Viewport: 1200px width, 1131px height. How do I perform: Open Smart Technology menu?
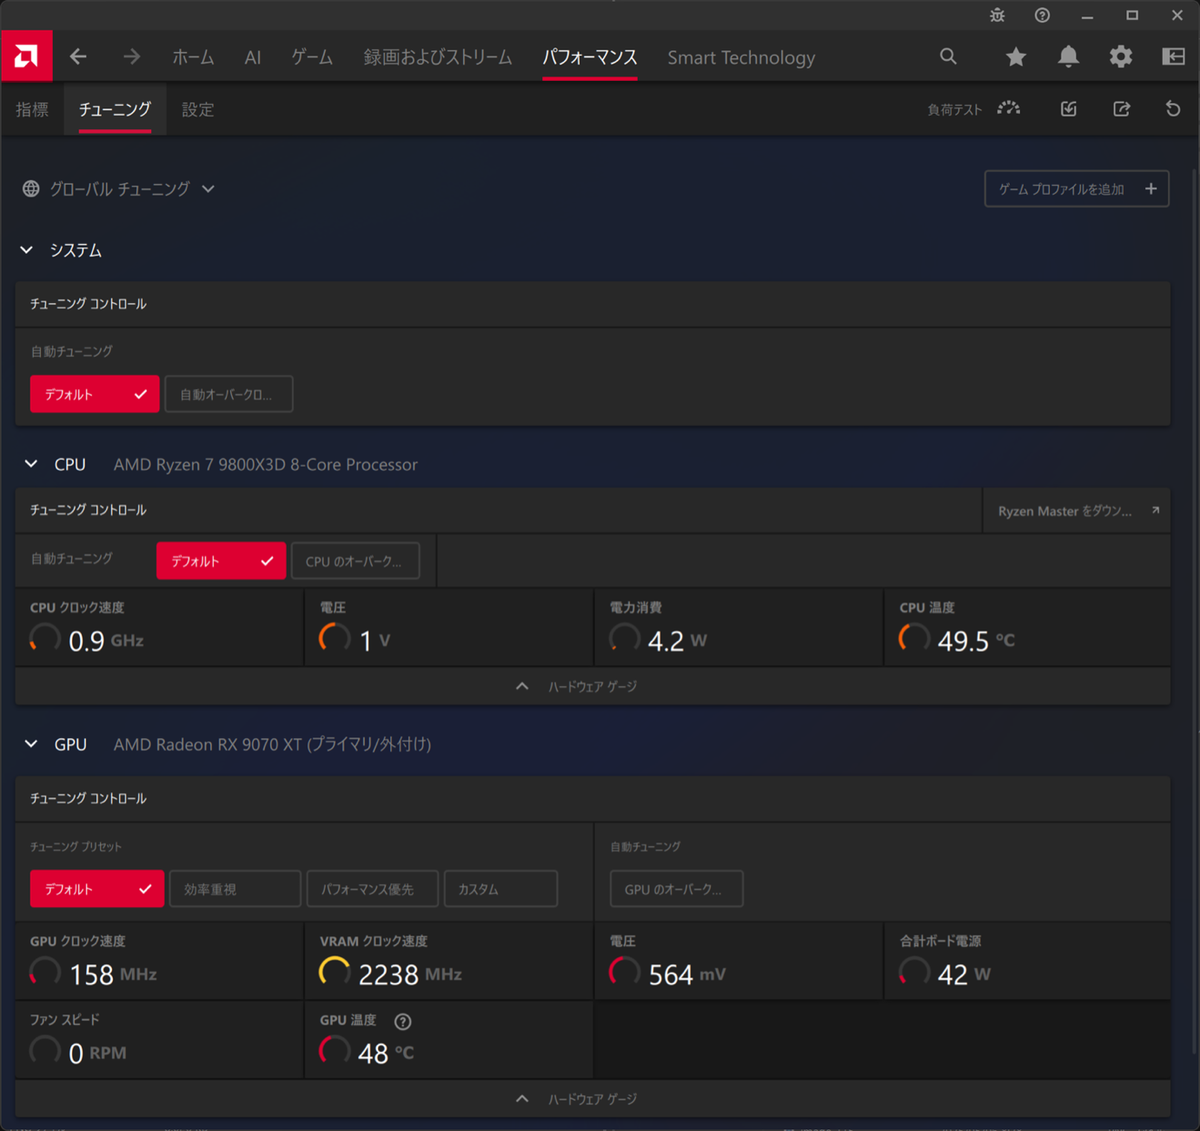point(741,57)
